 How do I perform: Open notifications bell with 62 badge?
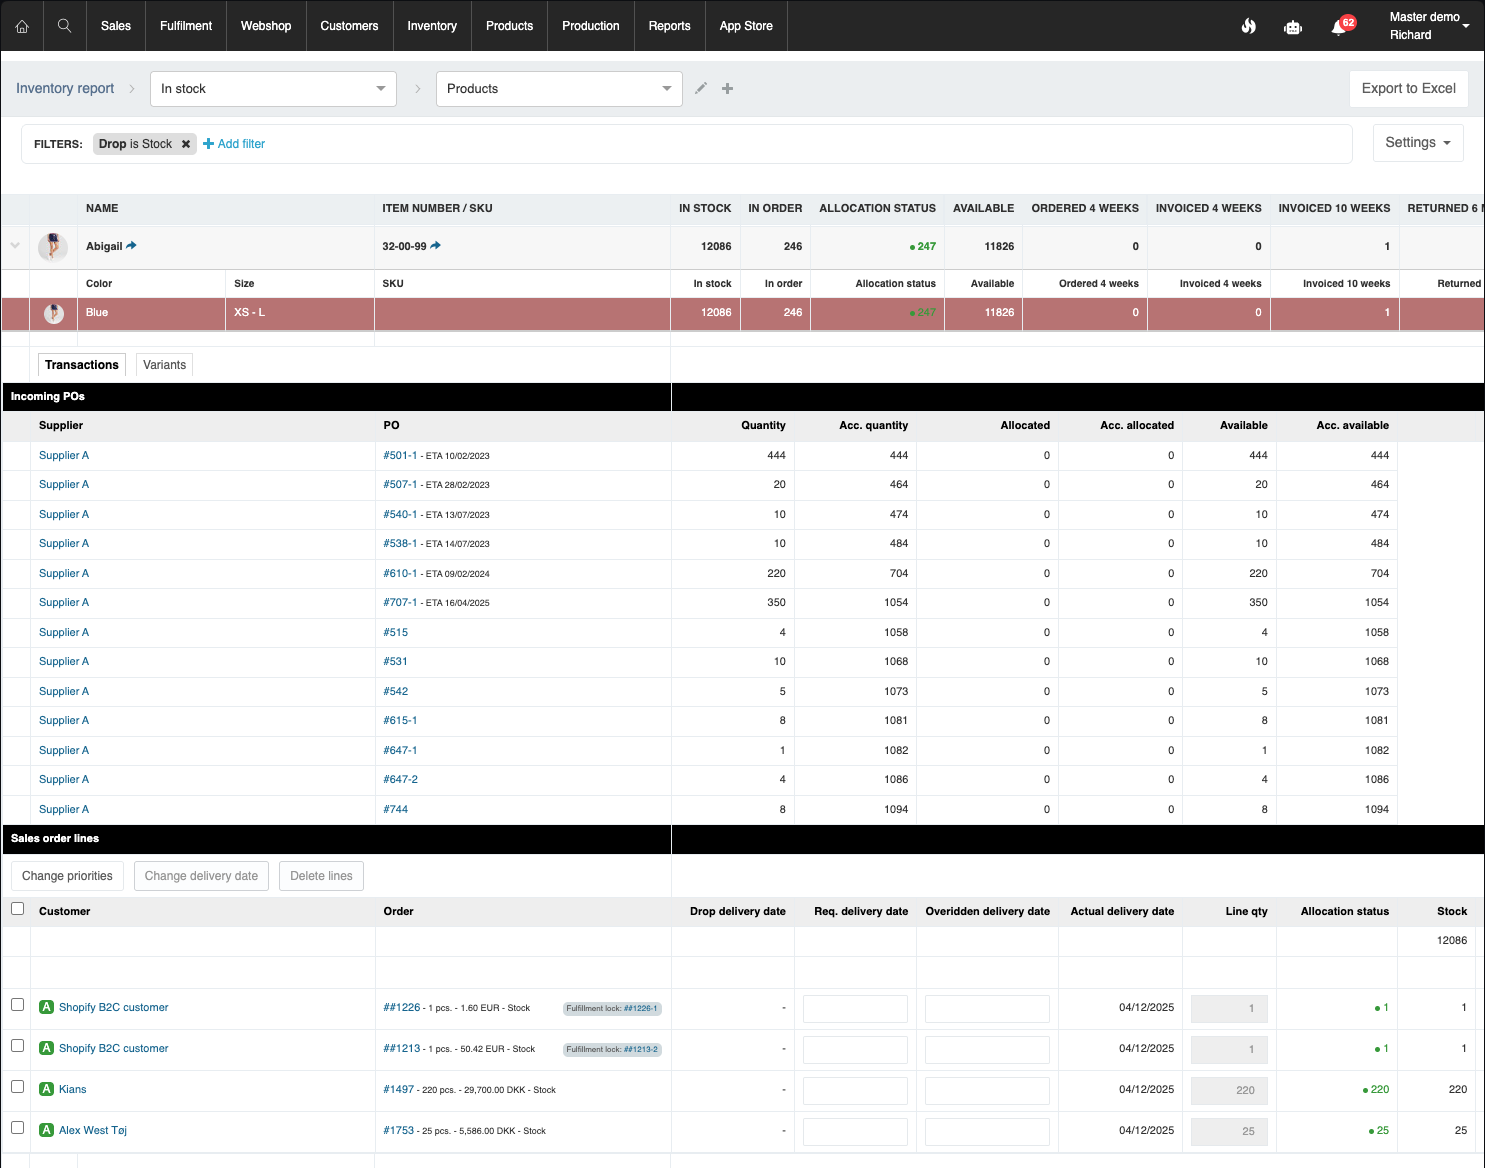1339,27
